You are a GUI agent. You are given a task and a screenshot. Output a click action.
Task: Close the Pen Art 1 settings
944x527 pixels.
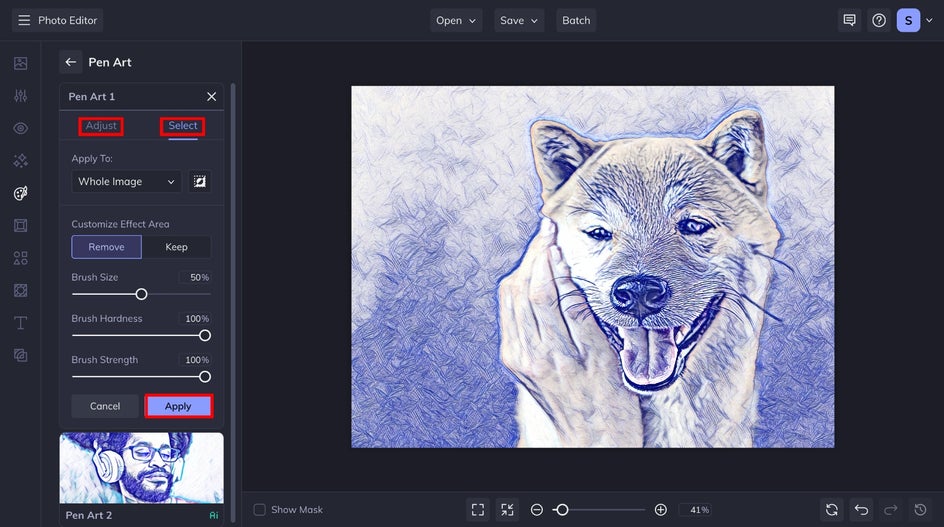click(x=211, y=96)
